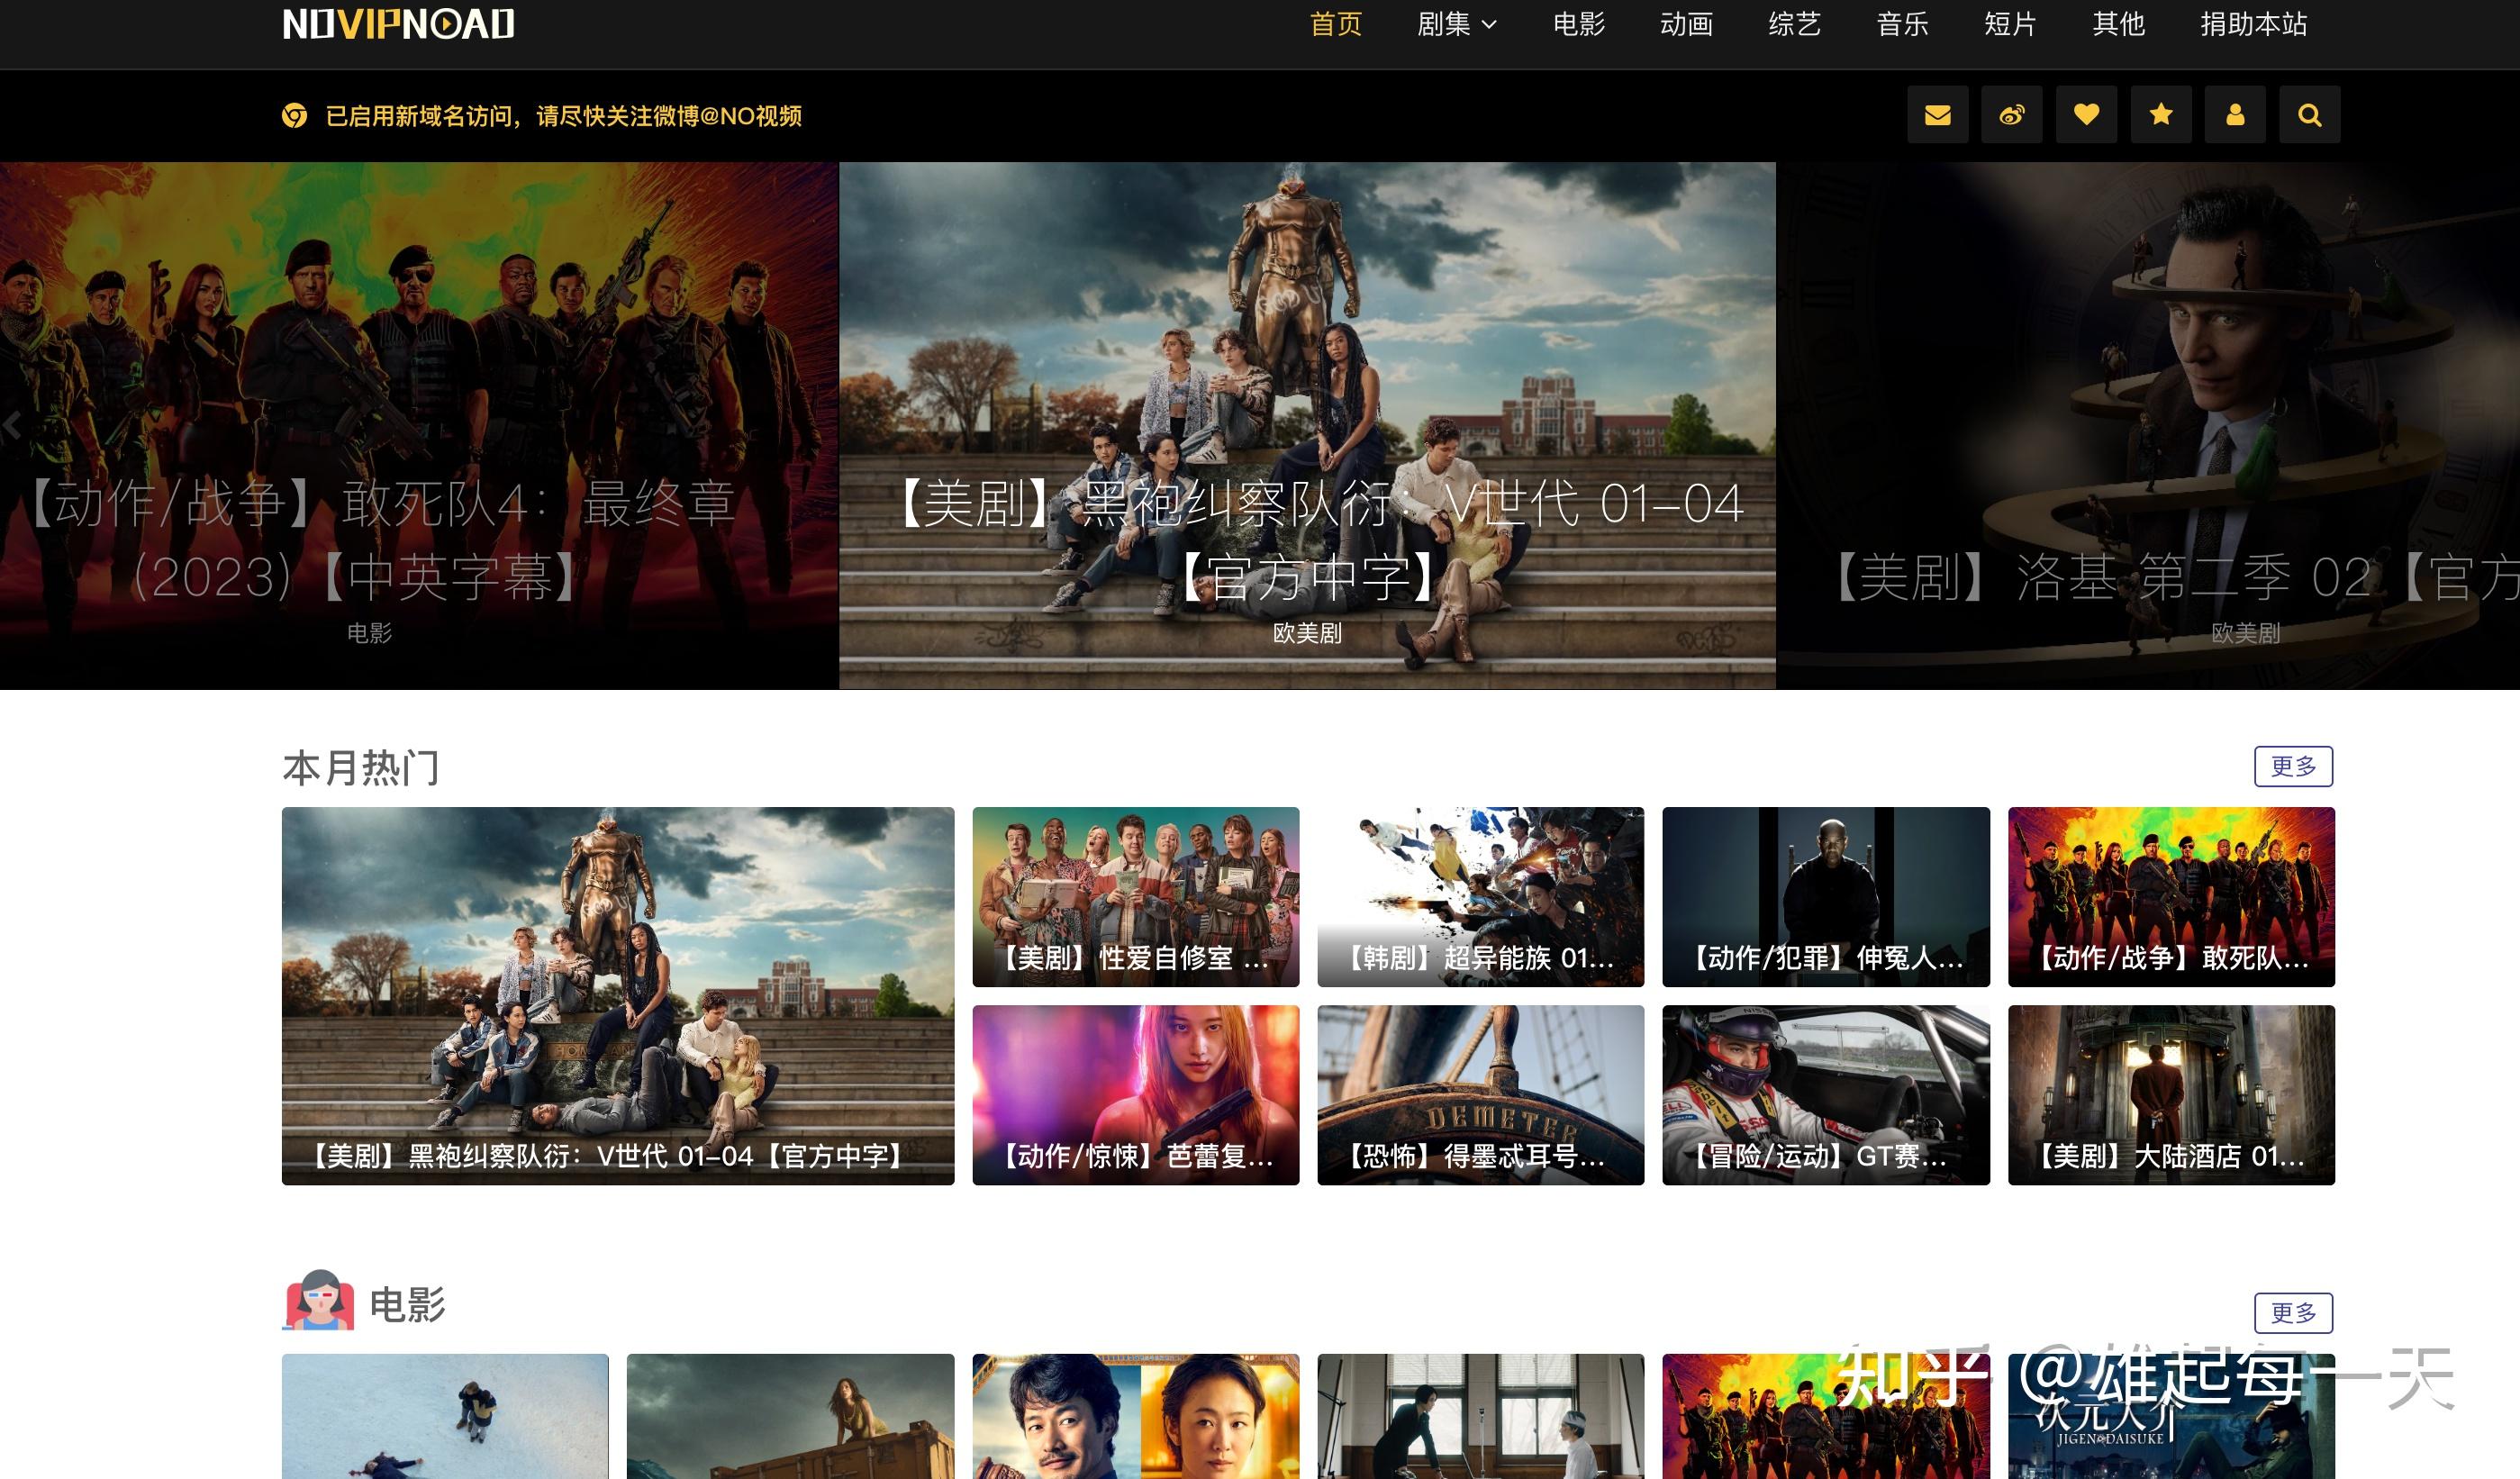Open the 捐助本站 navigation item
Image resolution: width=2520 pixels, height=1479 pixels.
[2253, 24]
